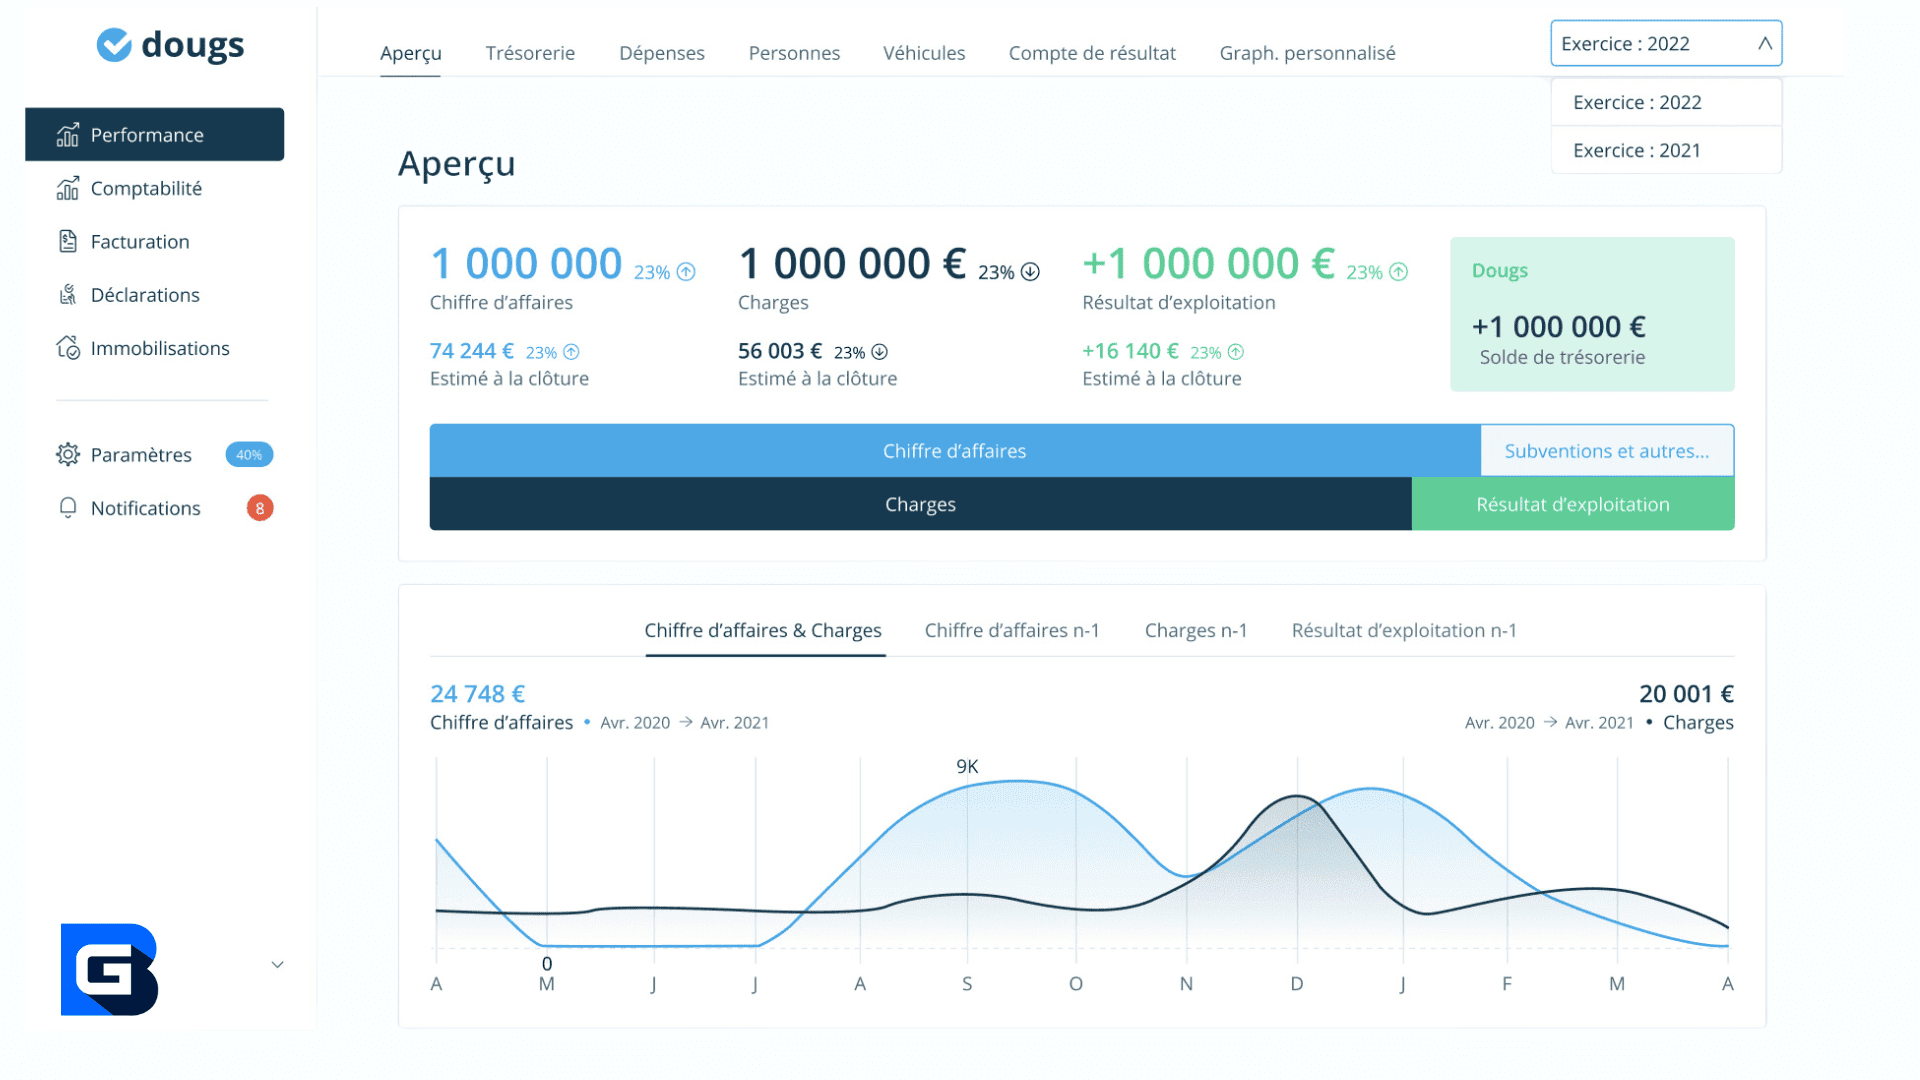This screenshot has width=1920, height=1080.
Task: Click the Immobilisations house icon
Action: click(67, 348)
